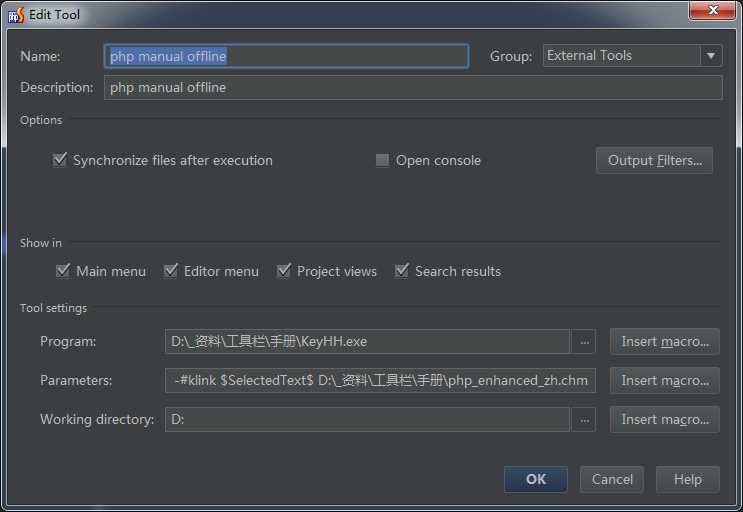Uncheck the Main menu option
This screenshot has height=512, width=743.
pos(64,271)
